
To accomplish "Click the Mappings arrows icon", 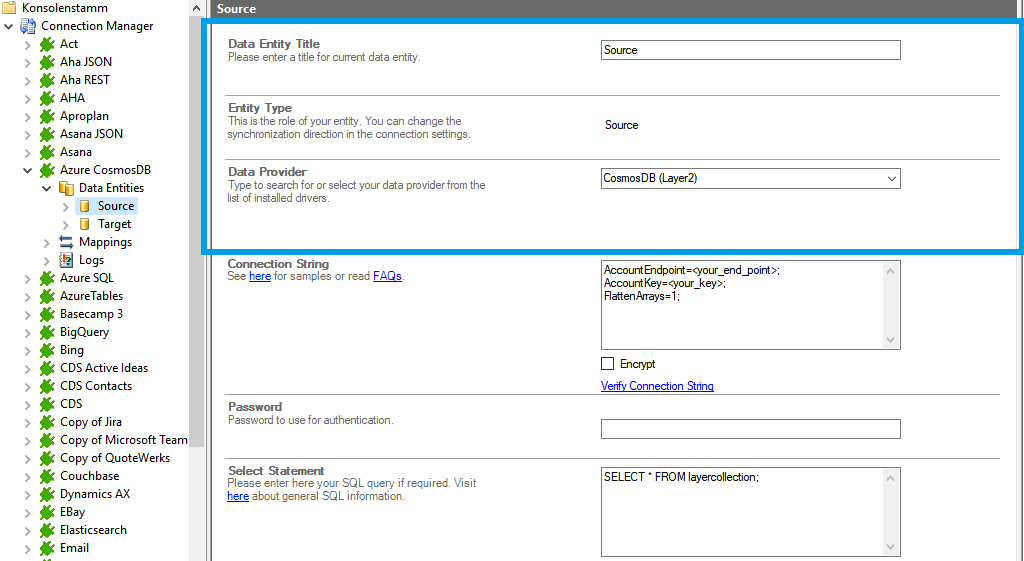I will pyautogui.click(x=66, y=242).
